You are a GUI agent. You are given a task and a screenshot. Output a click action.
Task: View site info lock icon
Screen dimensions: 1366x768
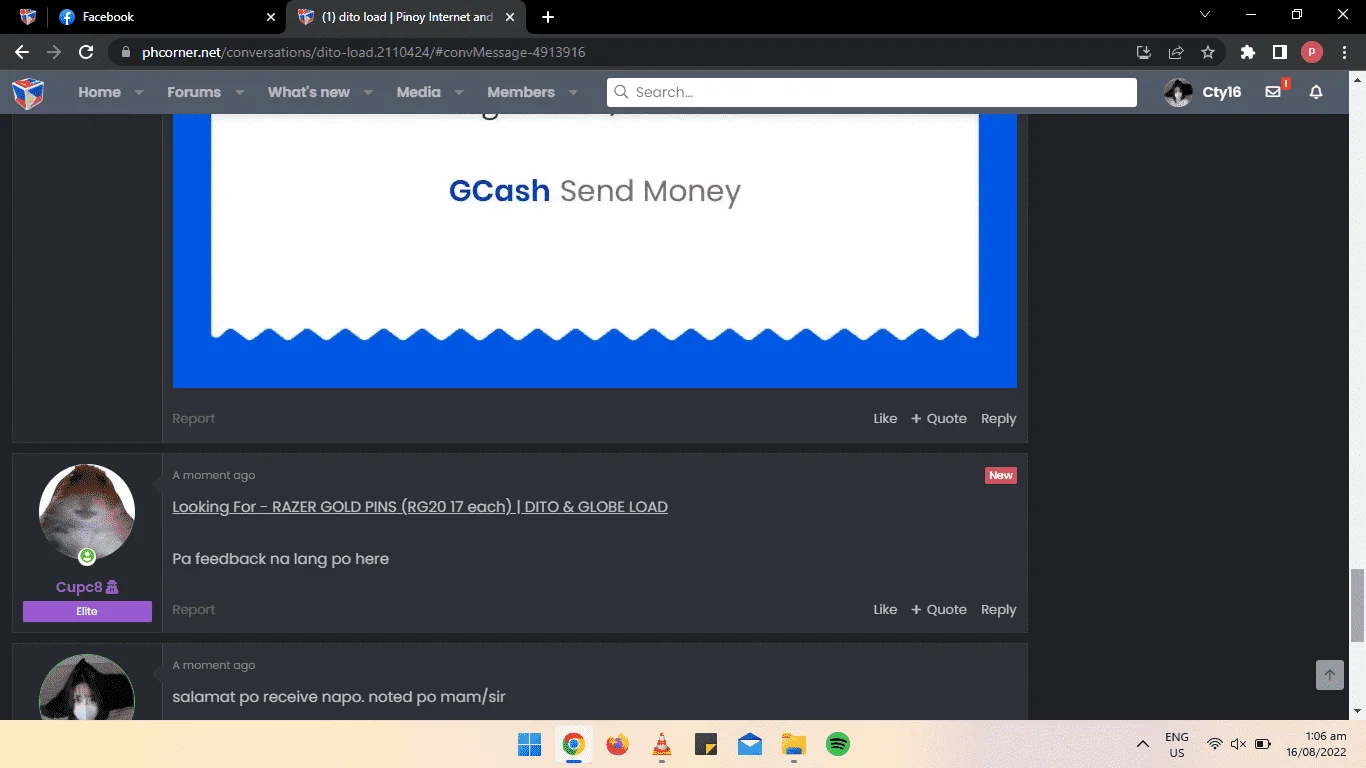(x=125, y=52)
